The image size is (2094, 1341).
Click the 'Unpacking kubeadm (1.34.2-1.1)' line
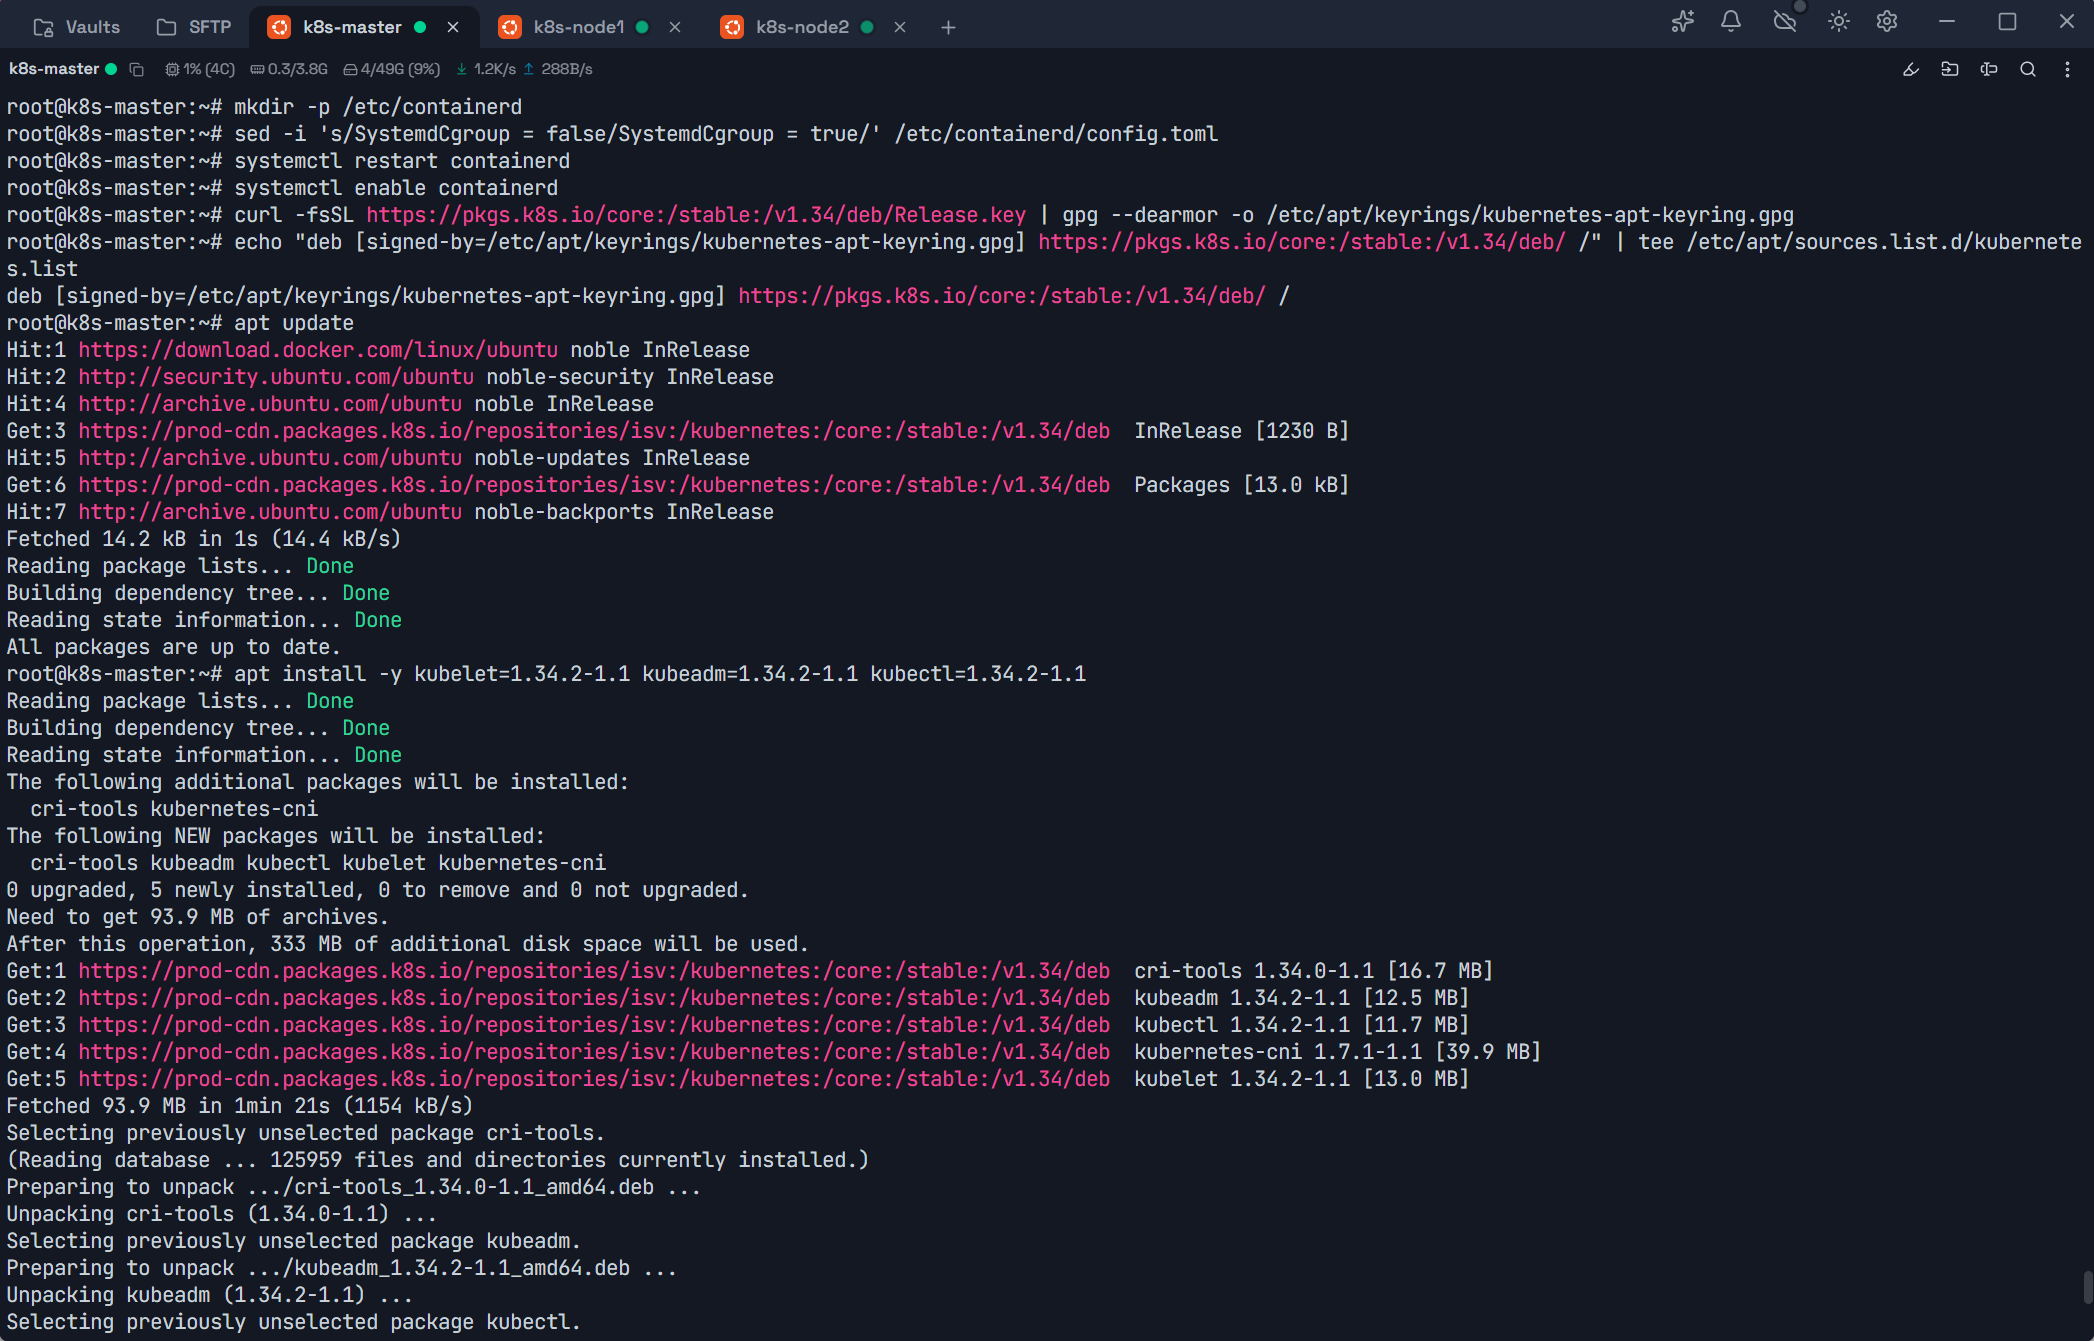[210, 1295]
